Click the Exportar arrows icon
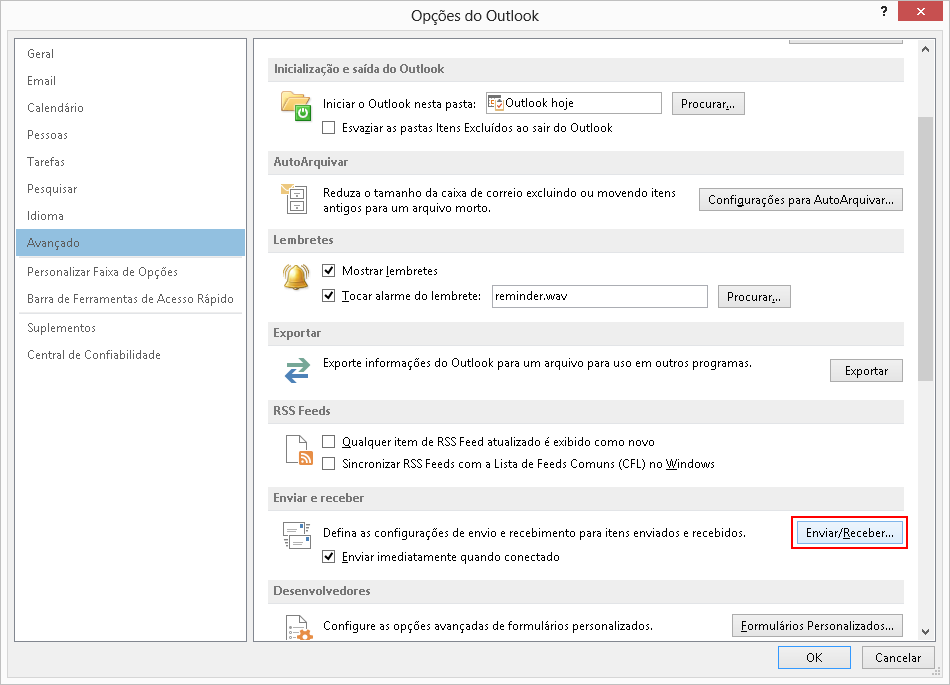 [x=297, y=370]
